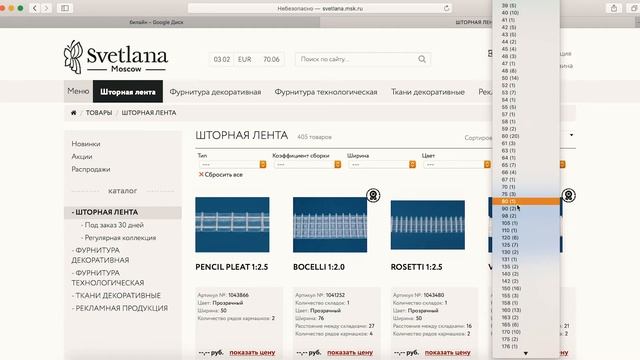Click the red X beside Сбросить все

(x=201, y=174)
